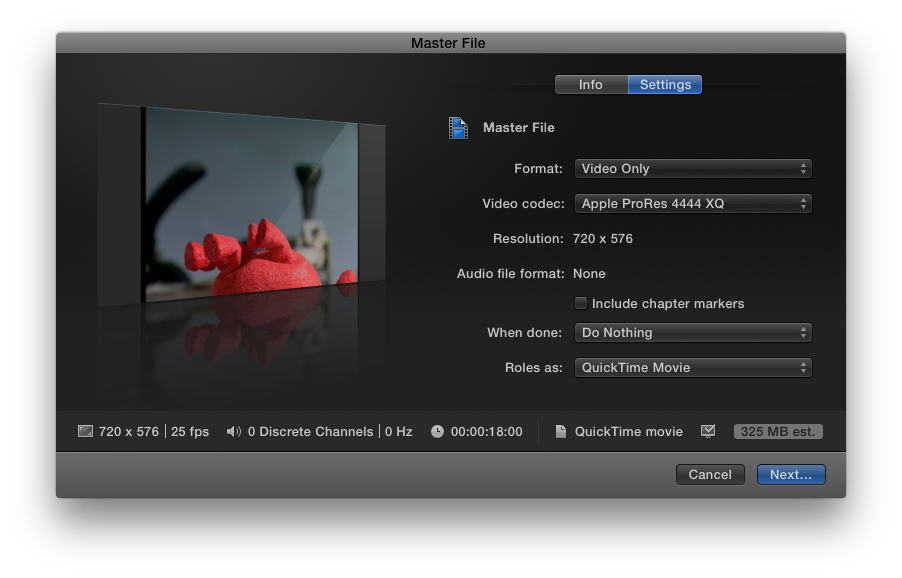
Task: Click the compatibility checkmark monitor icon
Action: click(x=708, y=431)
